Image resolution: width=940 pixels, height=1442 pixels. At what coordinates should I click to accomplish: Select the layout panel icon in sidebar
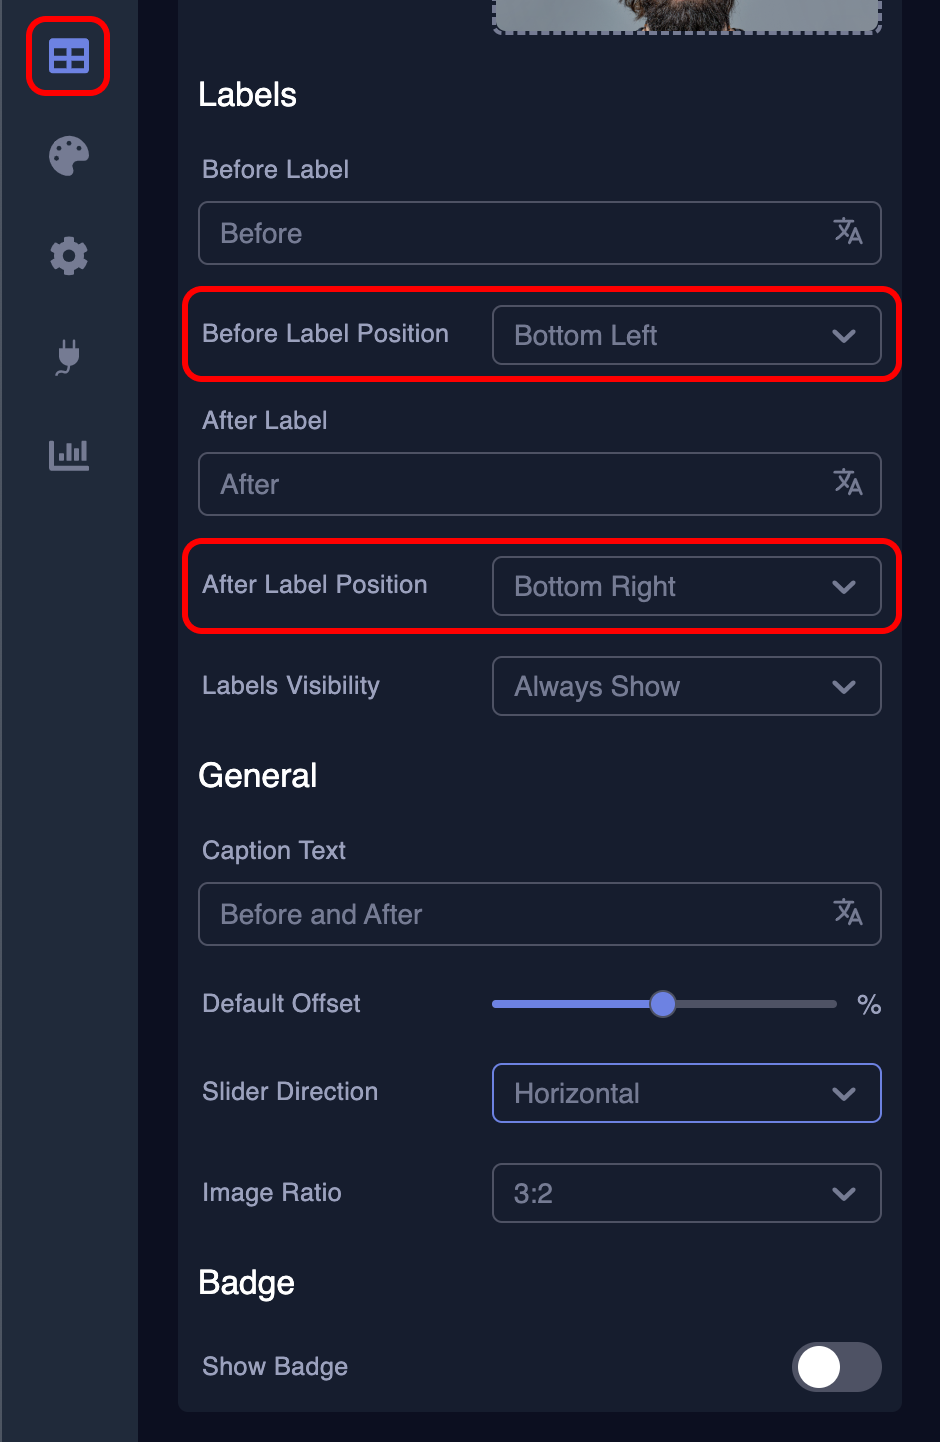click(x=67, y=56)
